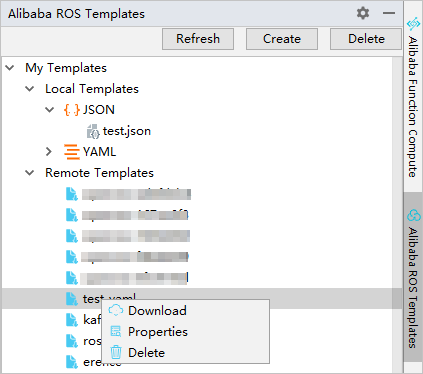This screenshot has height=374, width=423.
Task: Switch to Alibaba Function Compute tab
Action: (413, 97)
